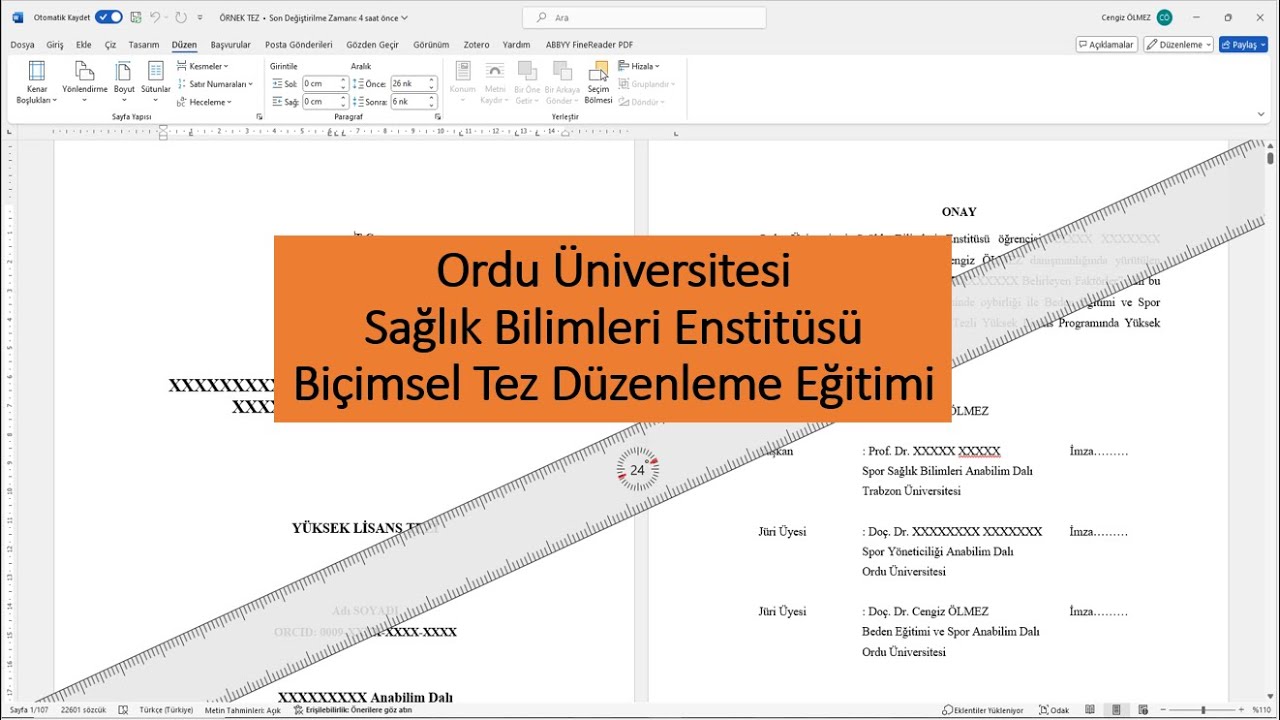Image resolution: width=1280 pixels, height=720 pixels.
Task: Click Sayfa 1/107 page indicator
Action: (29, 710)
